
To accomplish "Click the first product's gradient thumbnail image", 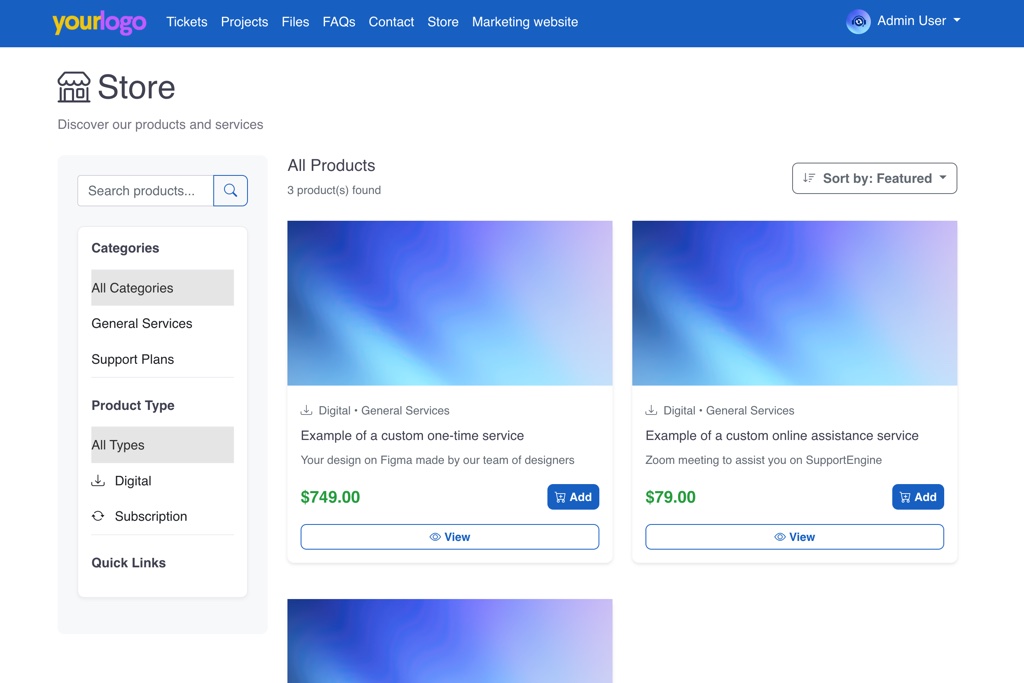I will pos(450,303).
